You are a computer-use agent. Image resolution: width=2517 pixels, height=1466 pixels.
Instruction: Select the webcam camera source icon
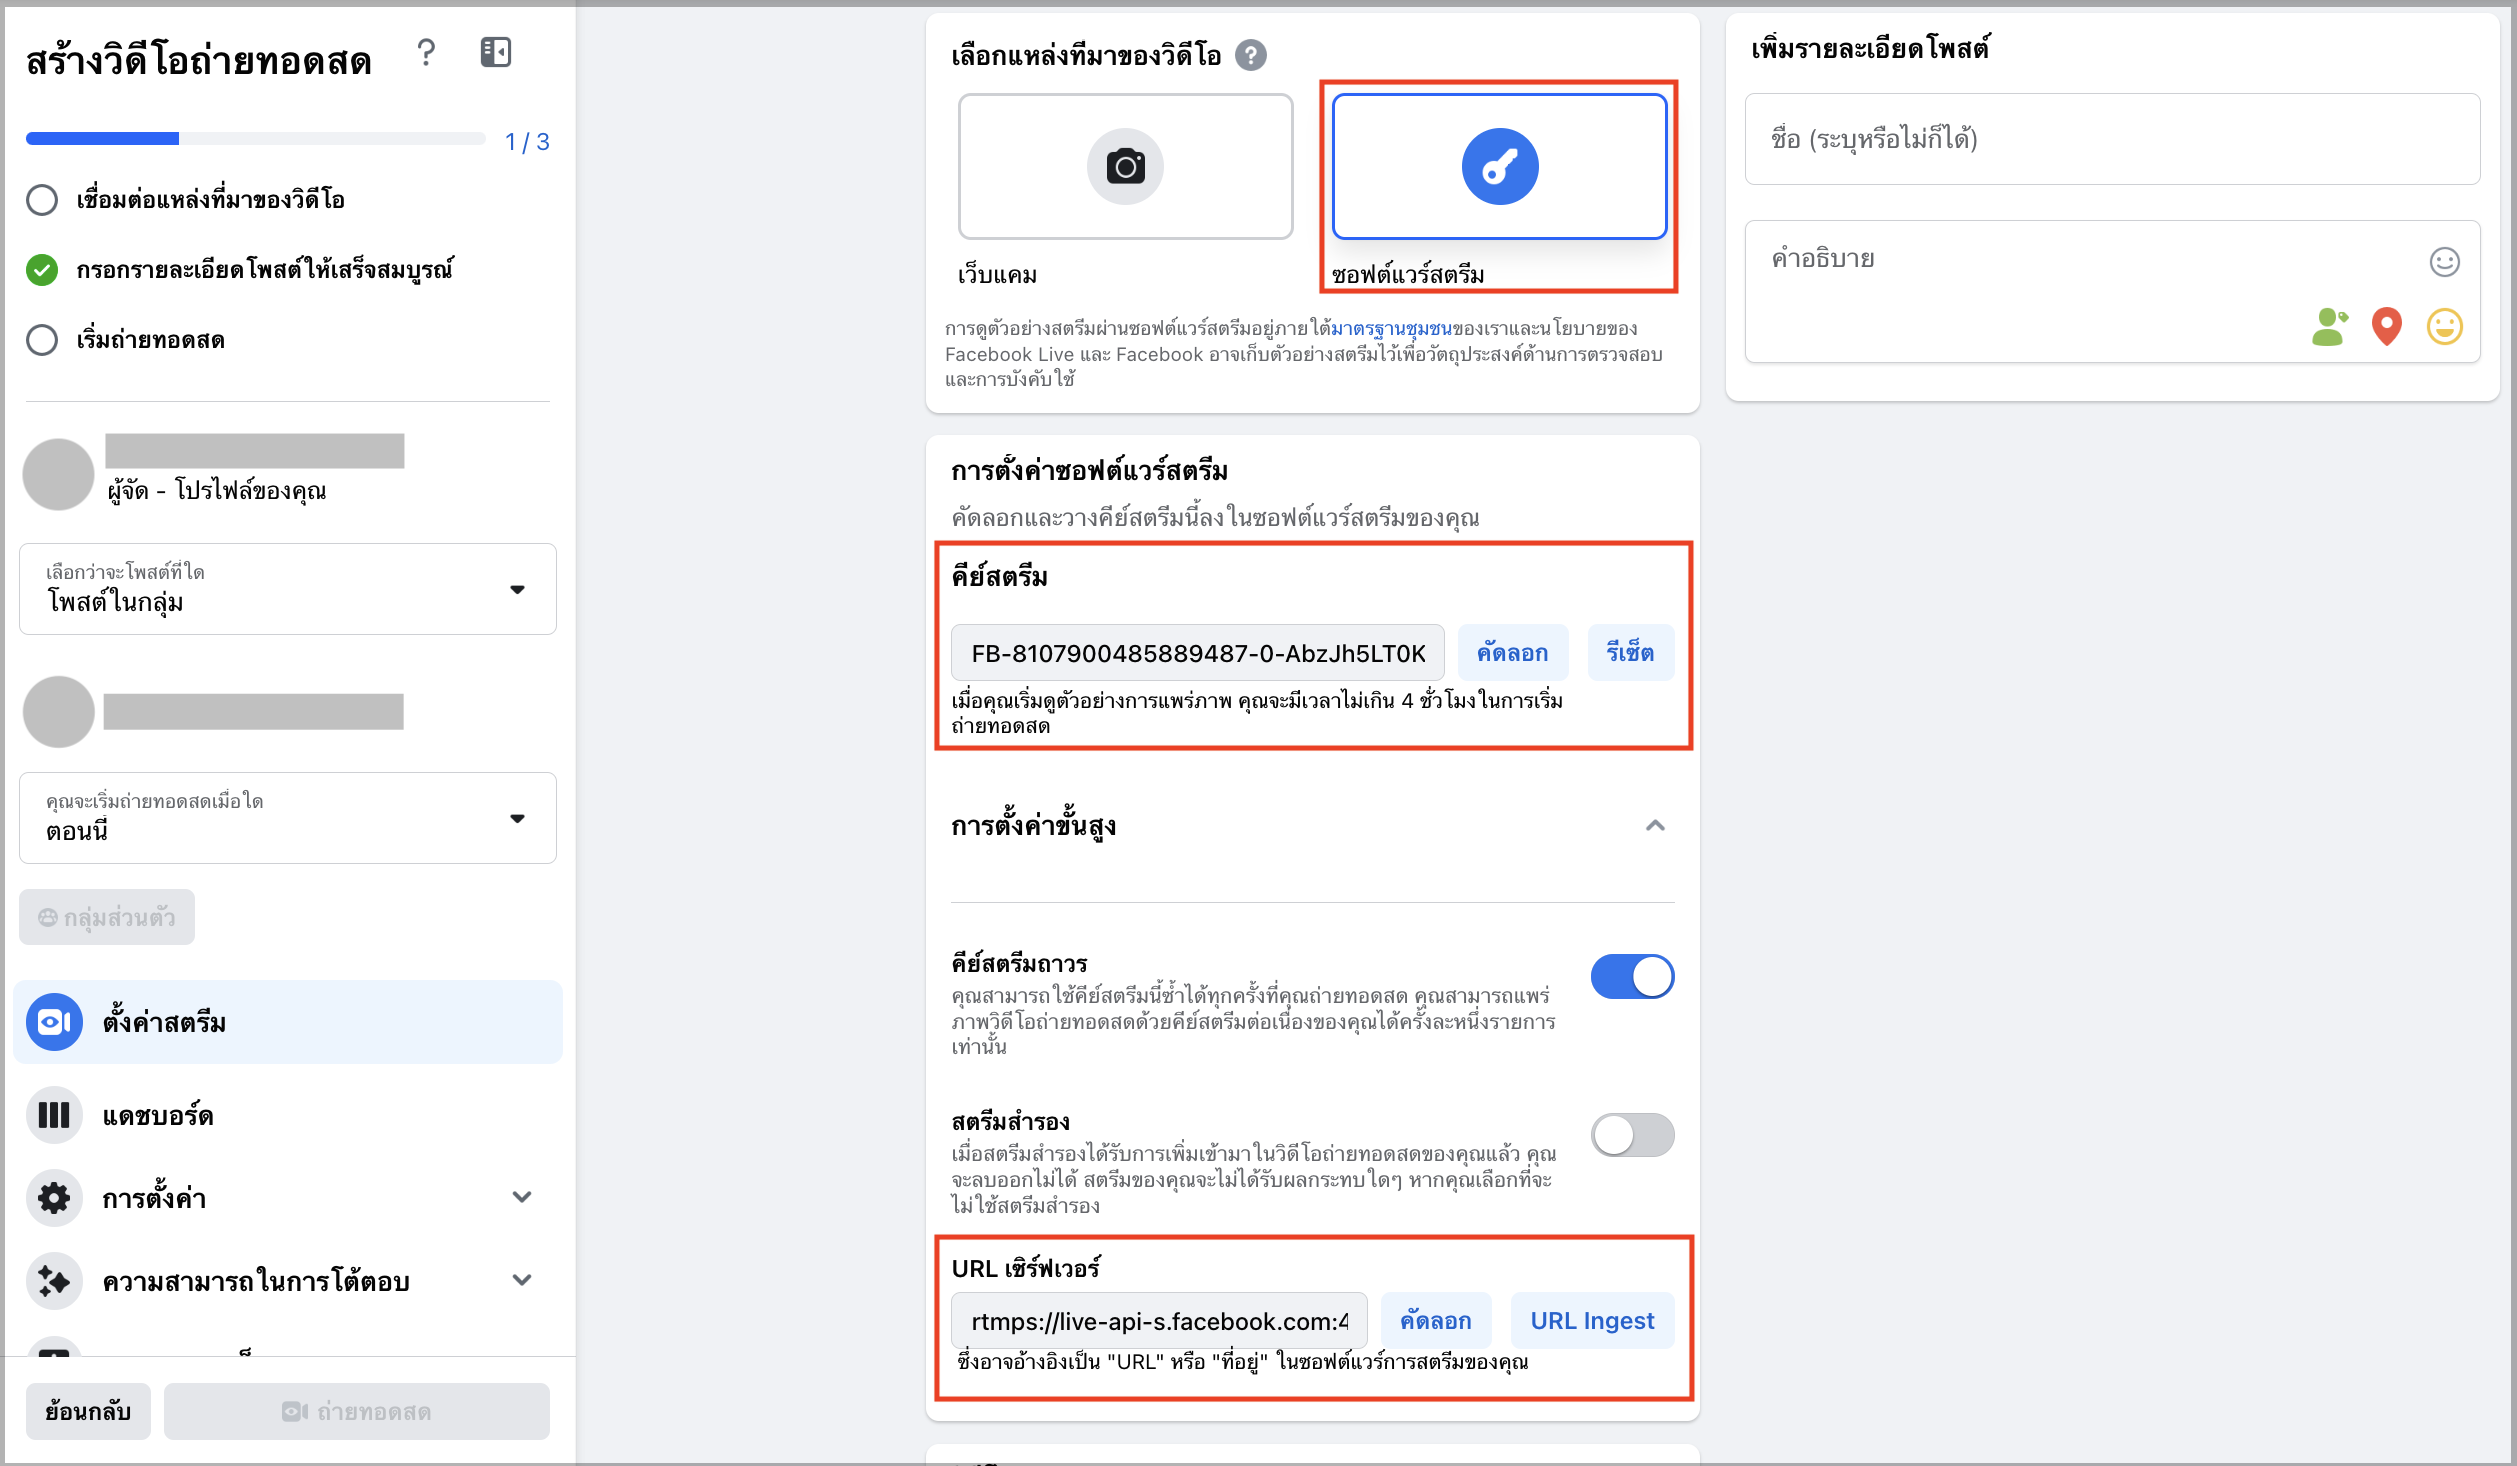click(1125, 166)
